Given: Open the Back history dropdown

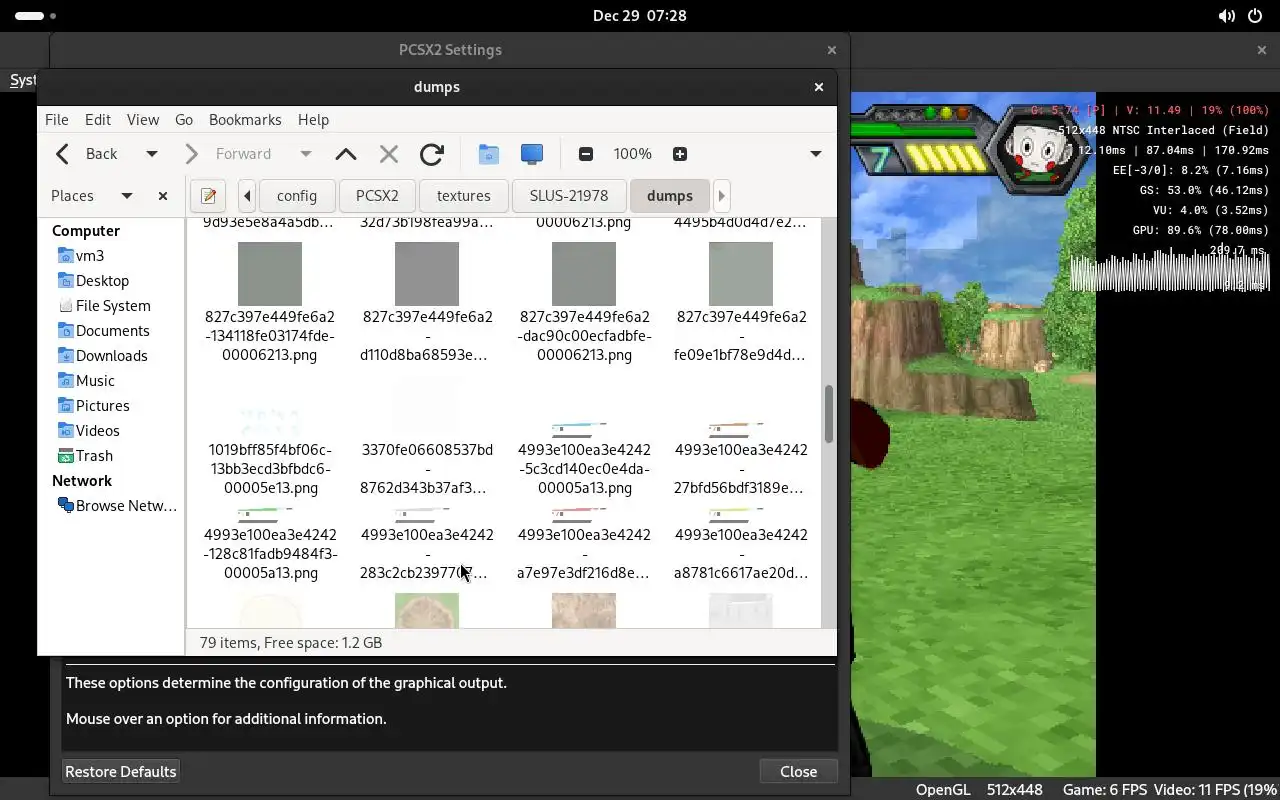Looking at the screenshot, I should [x=152, y=154].
